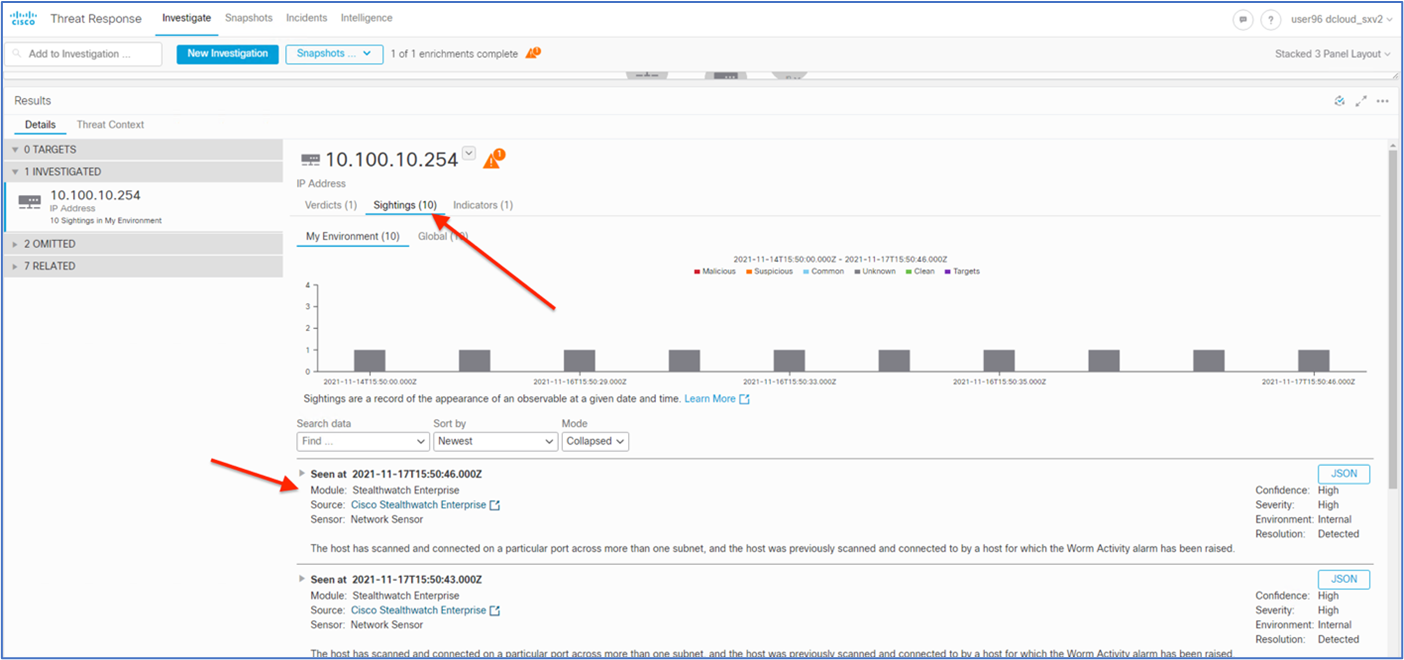Click the search magnifier in Add to Investigation

click(18, 54)
